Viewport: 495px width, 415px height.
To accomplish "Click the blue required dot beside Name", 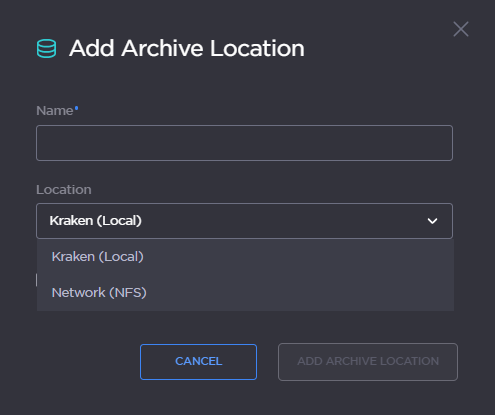I will pyautogui.click(x=76, y=108).
